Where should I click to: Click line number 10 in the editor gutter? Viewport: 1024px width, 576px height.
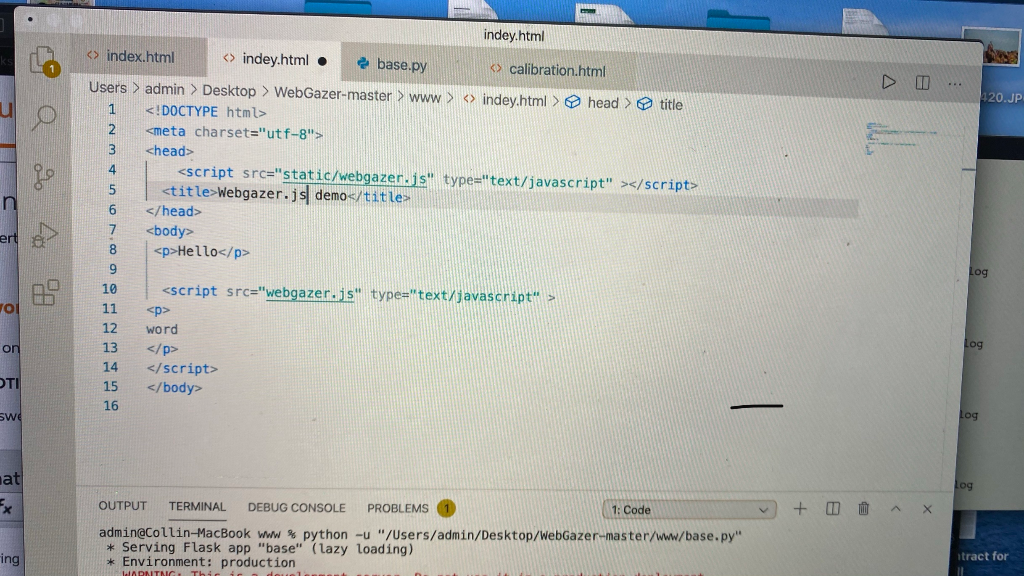coord(109,289)
